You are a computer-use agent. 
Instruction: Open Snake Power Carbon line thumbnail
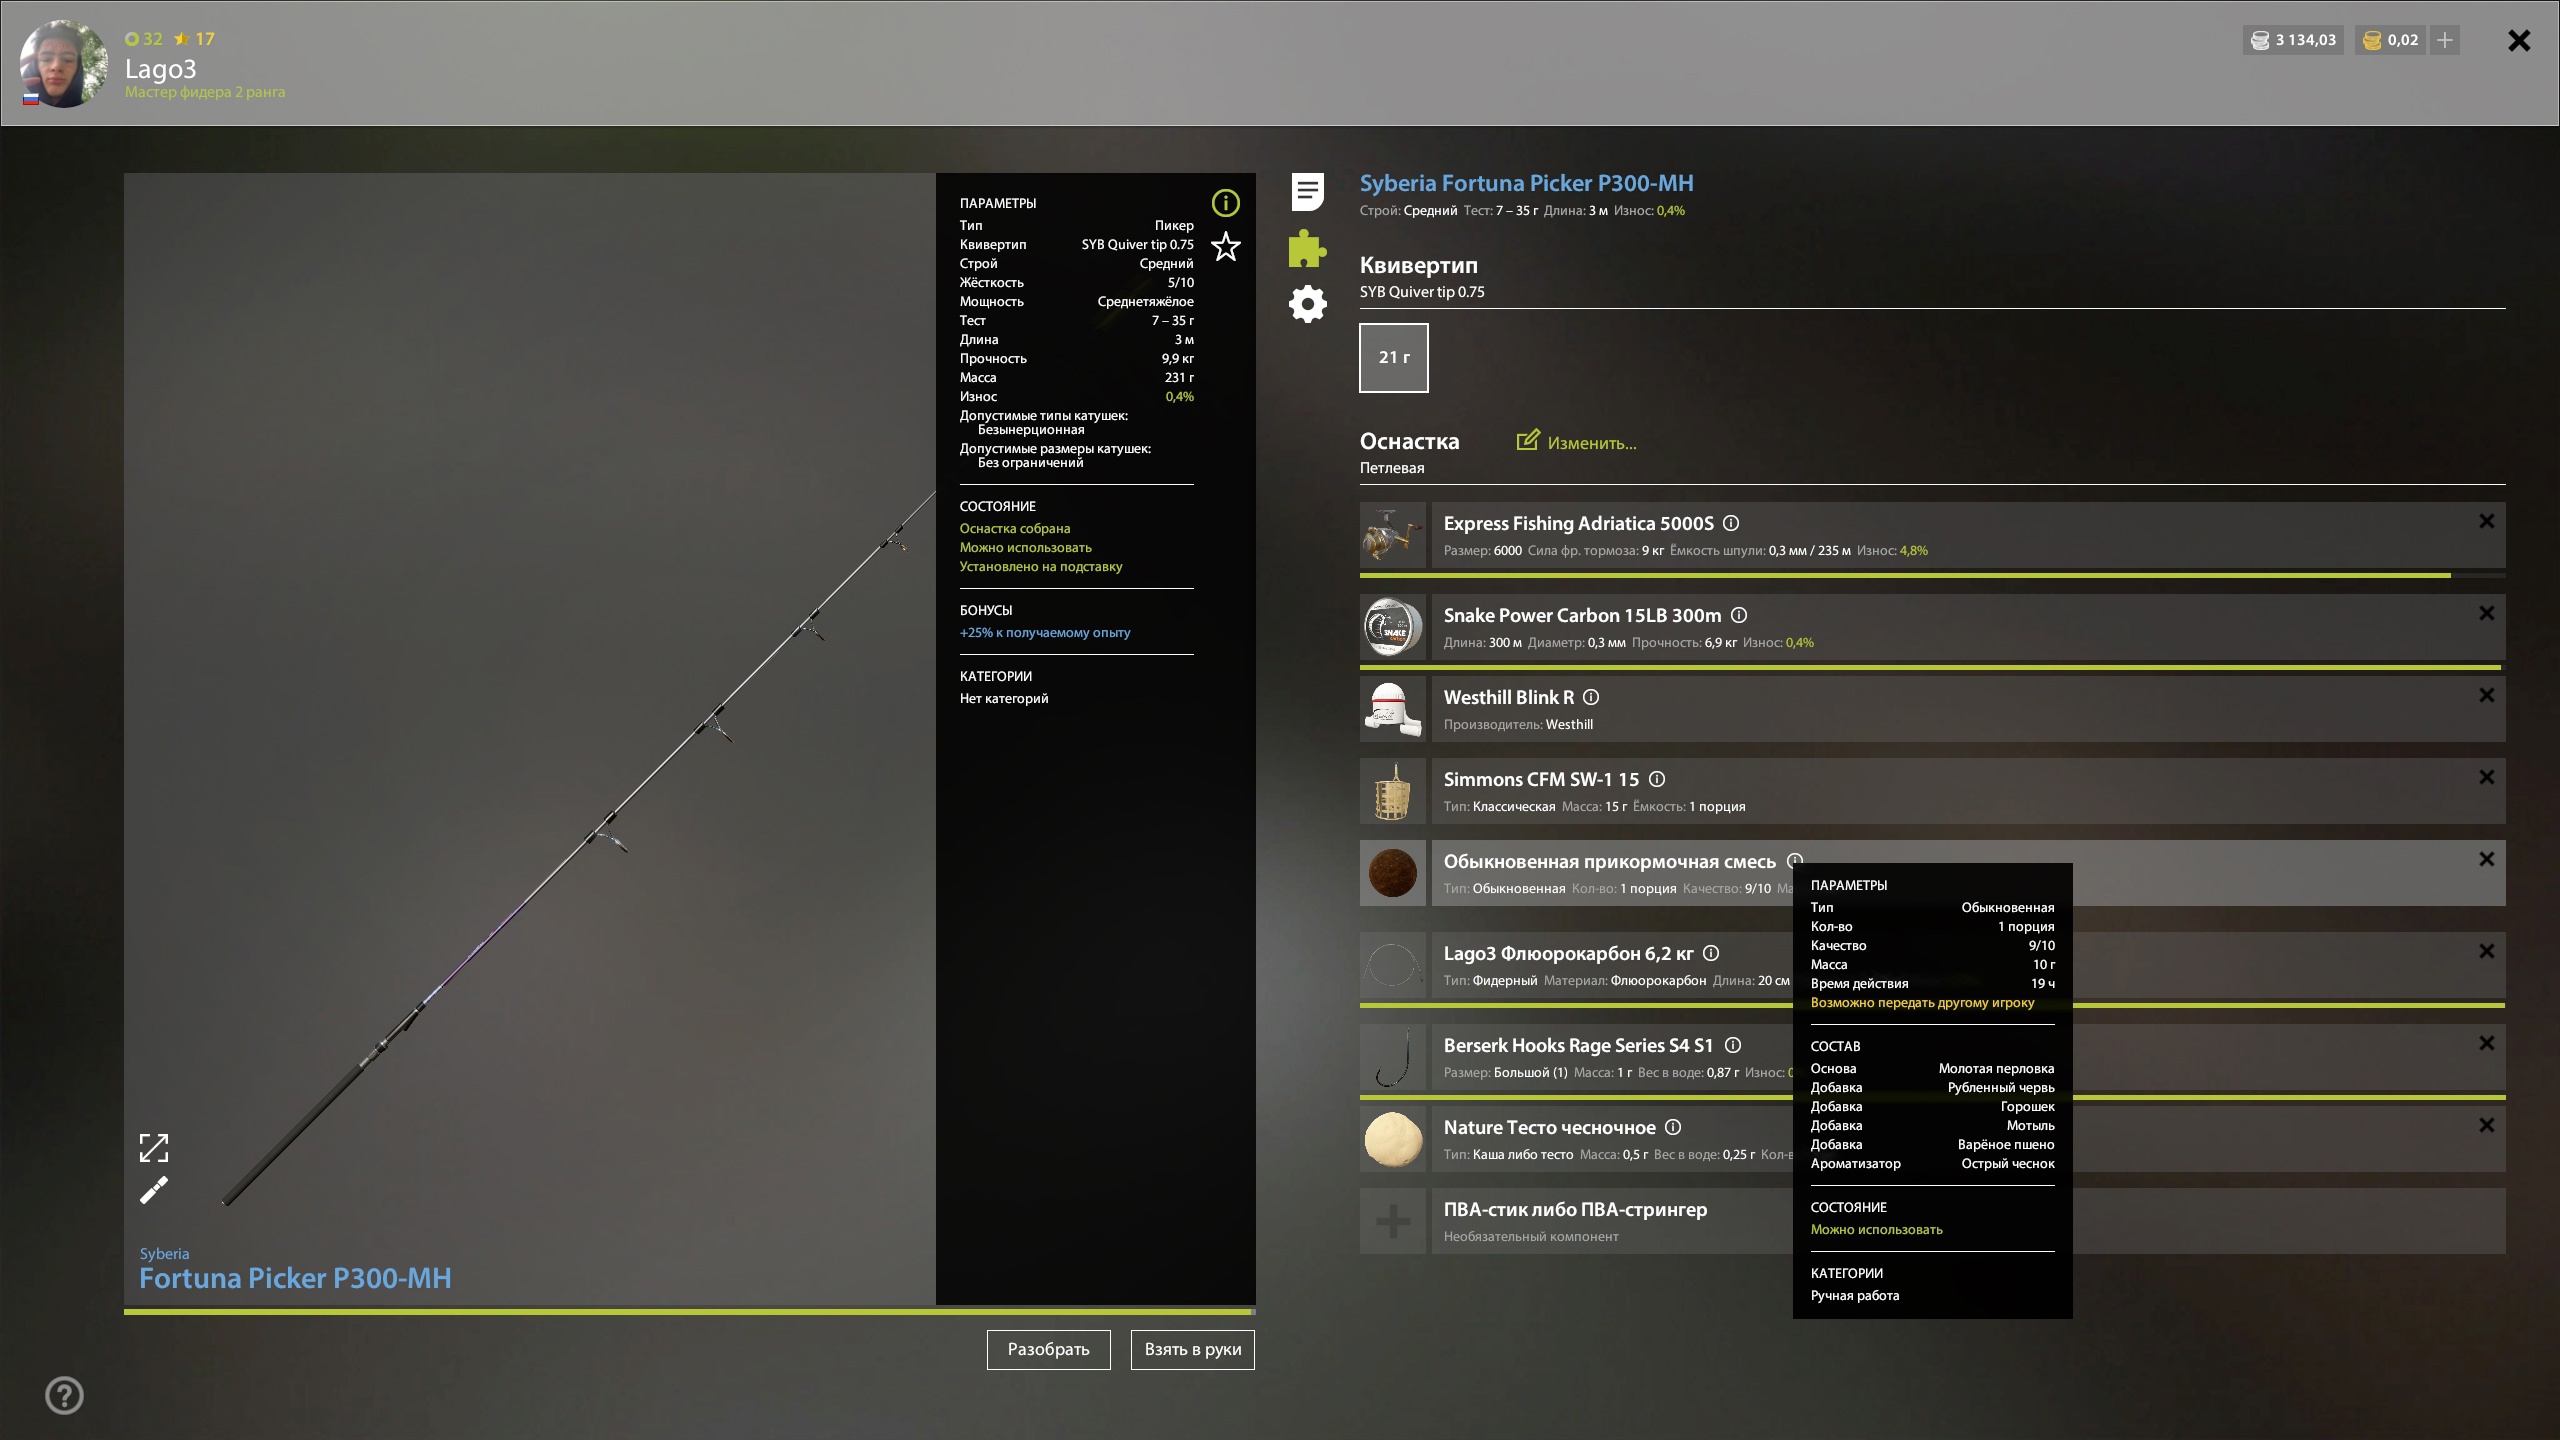coord(1392,627)
